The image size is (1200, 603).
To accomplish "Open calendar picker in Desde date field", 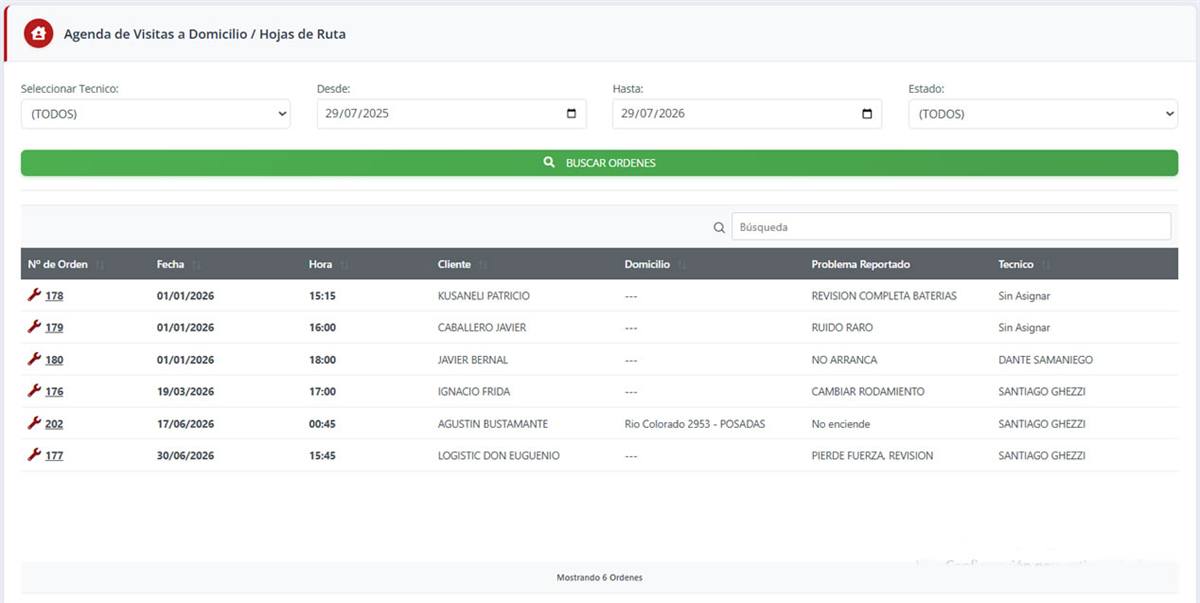I will click(571, 114).
